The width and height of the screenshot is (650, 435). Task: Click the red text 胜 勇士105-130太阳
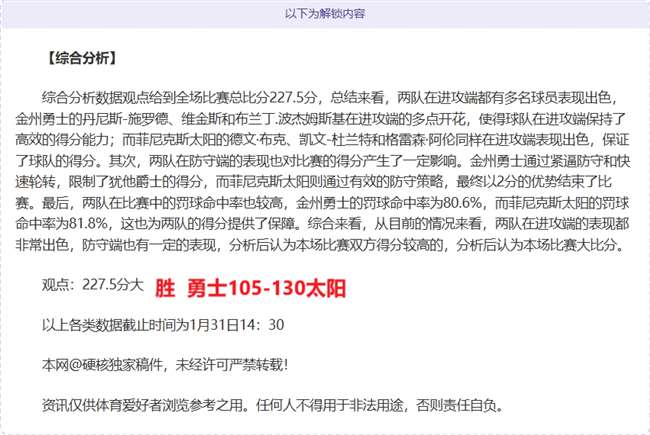click(250, 288)
